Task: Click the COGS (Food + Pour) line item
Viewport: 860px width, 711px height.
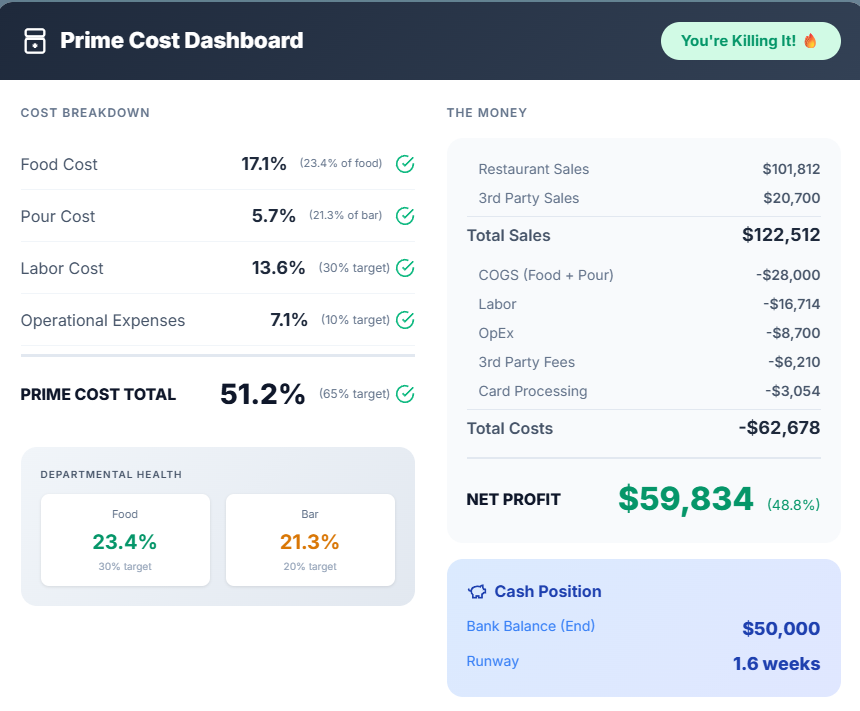Action: coord(644,275)
